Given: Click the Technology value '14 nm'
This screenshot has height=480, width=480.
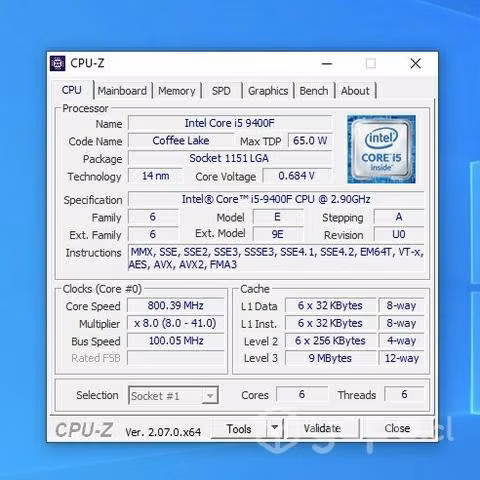Looking at the screenshot, I should pyautogui.click(x=155, y=176).
